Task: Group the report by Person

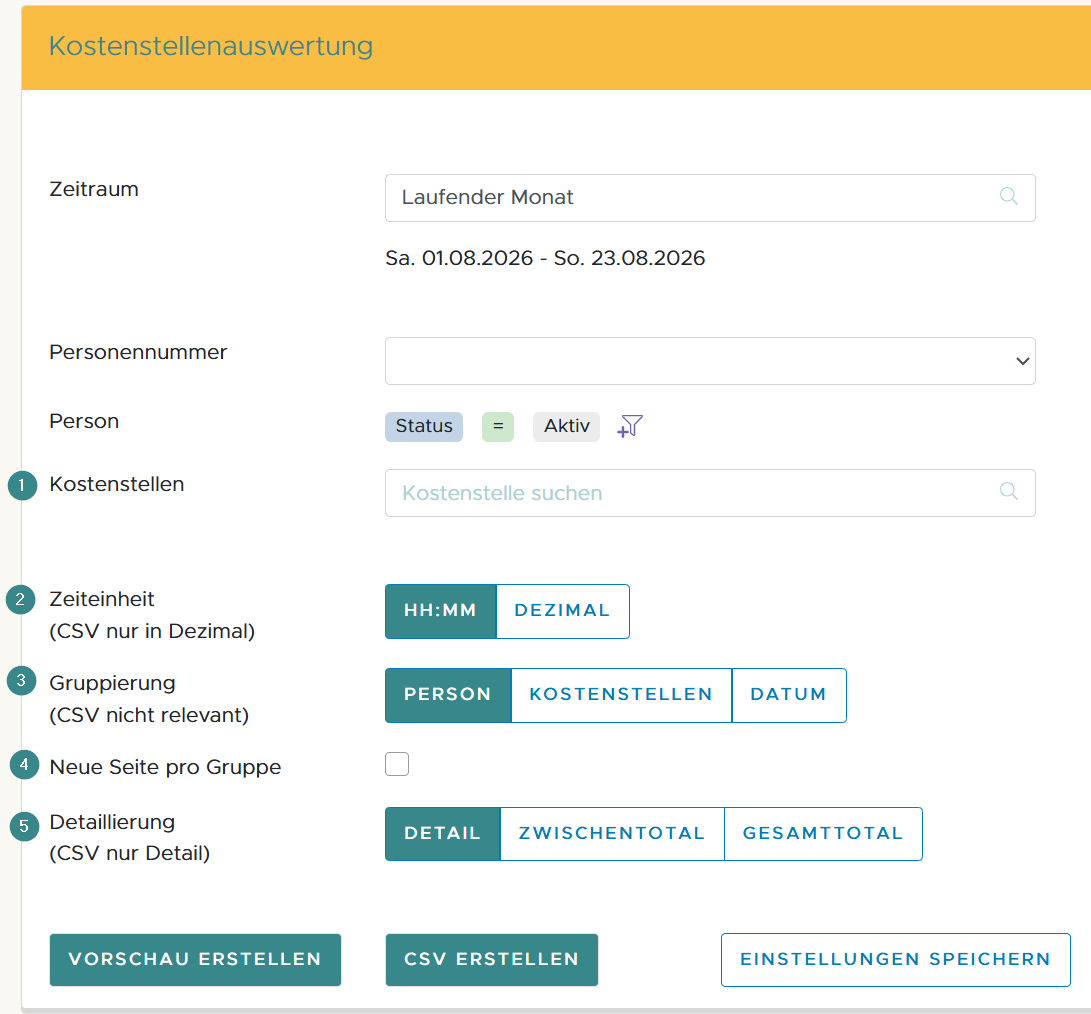Action: (448, 695)
